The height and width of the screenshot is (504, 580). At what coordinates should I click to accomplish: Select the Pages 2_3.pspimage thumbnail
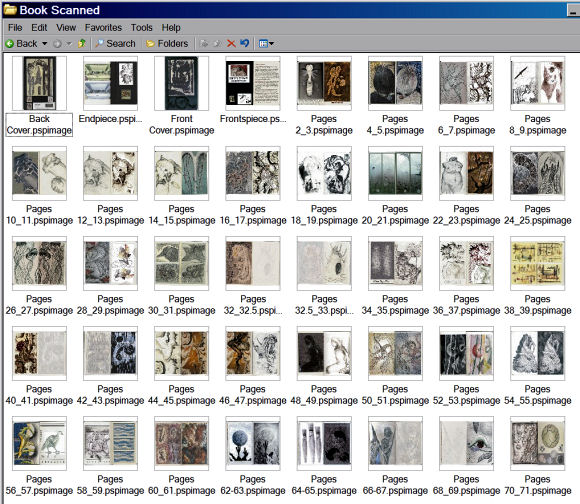click(x=324, y=83)
